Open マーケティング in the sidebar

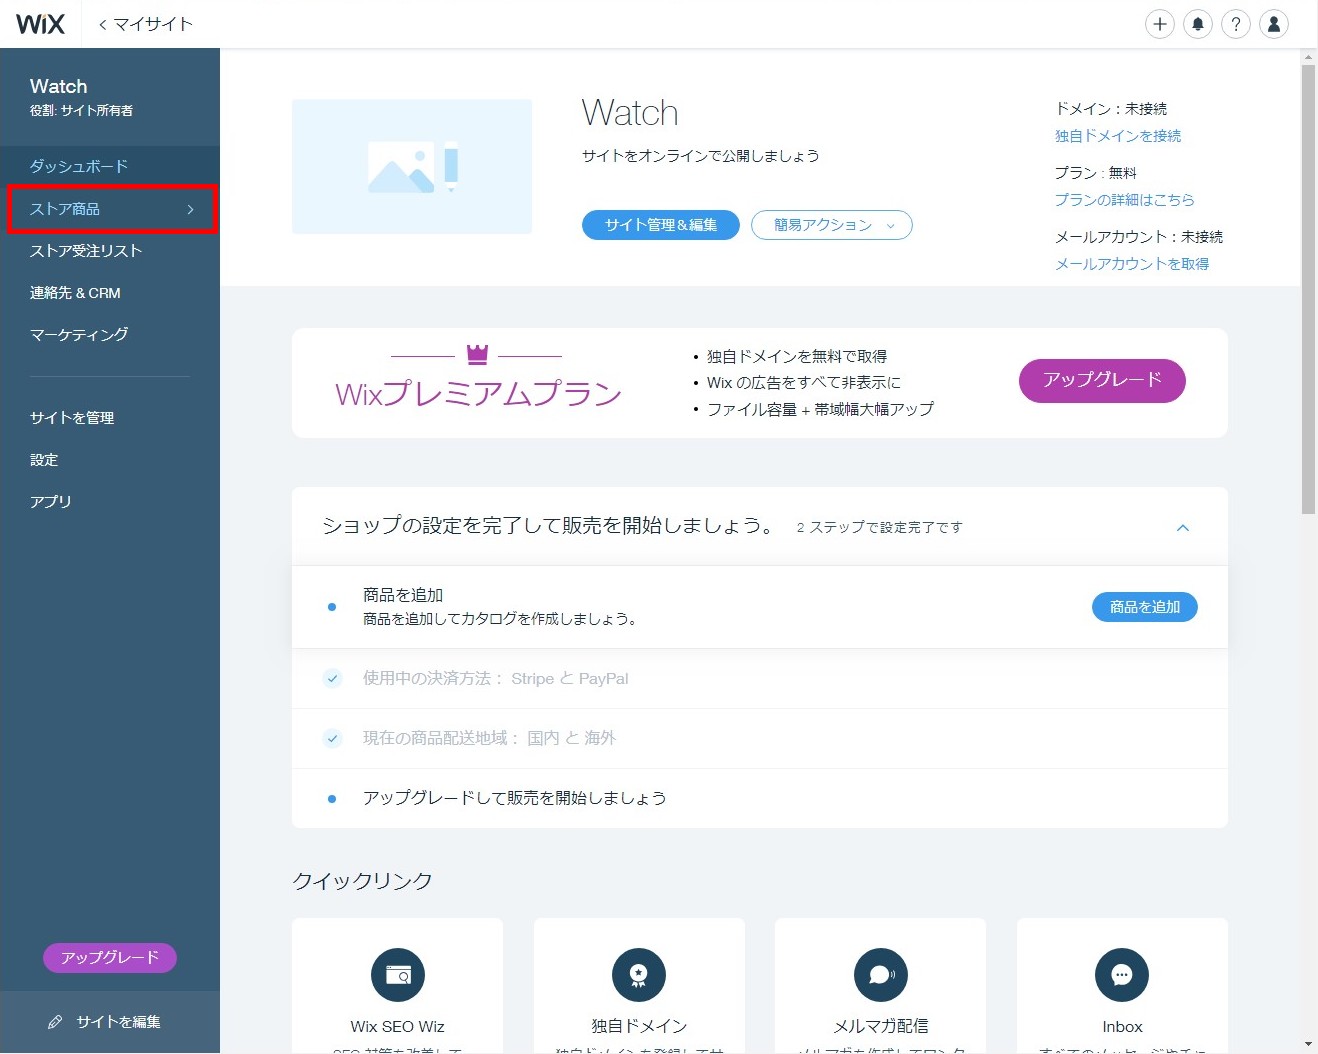click(x=79, y=335)
